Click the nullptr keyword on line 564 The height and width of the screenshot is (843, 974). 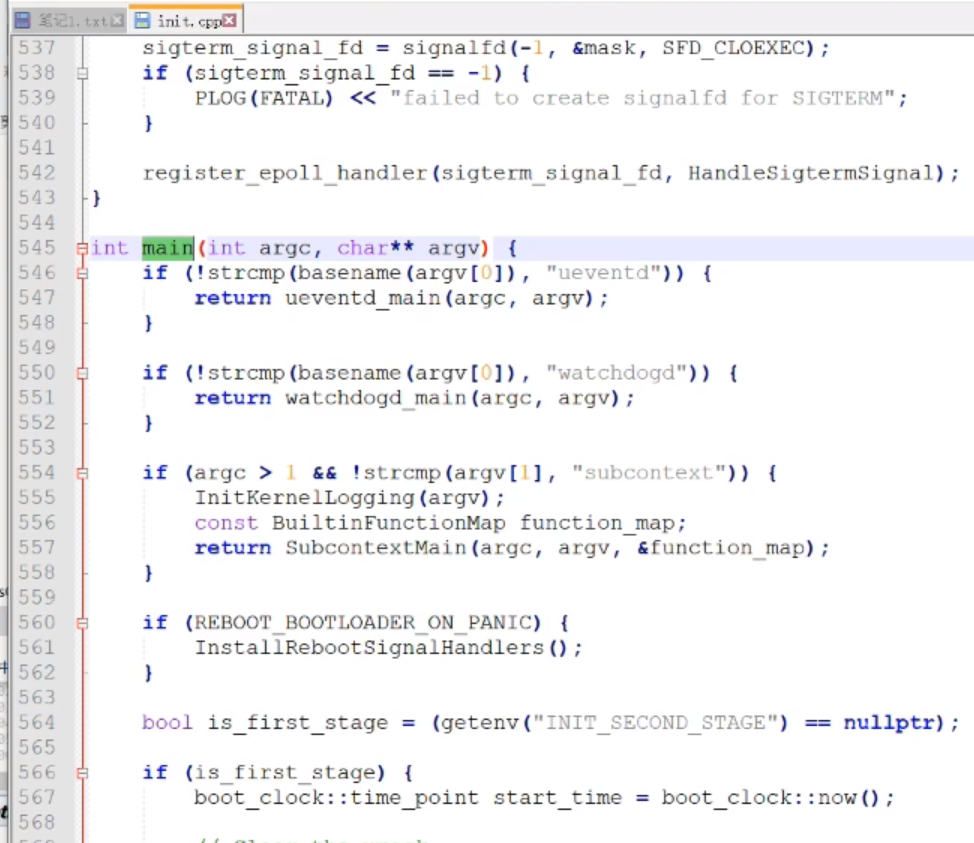pyautogui.click(x=889, y=723)
